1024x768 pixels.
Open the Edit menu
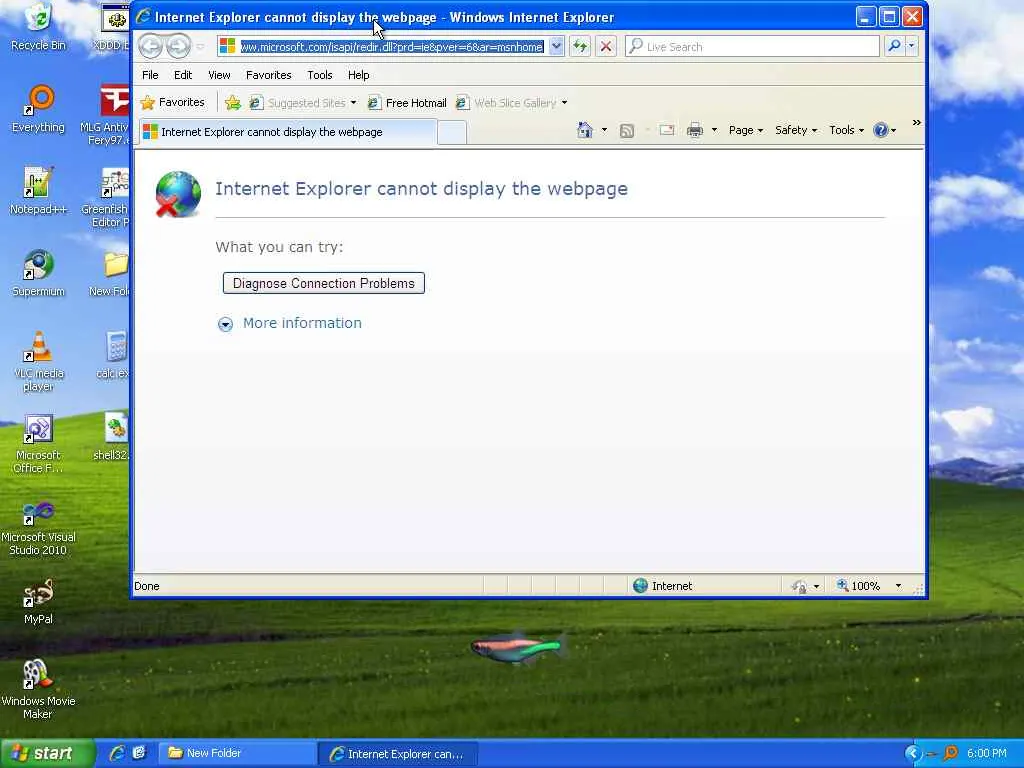click(183, 75)
